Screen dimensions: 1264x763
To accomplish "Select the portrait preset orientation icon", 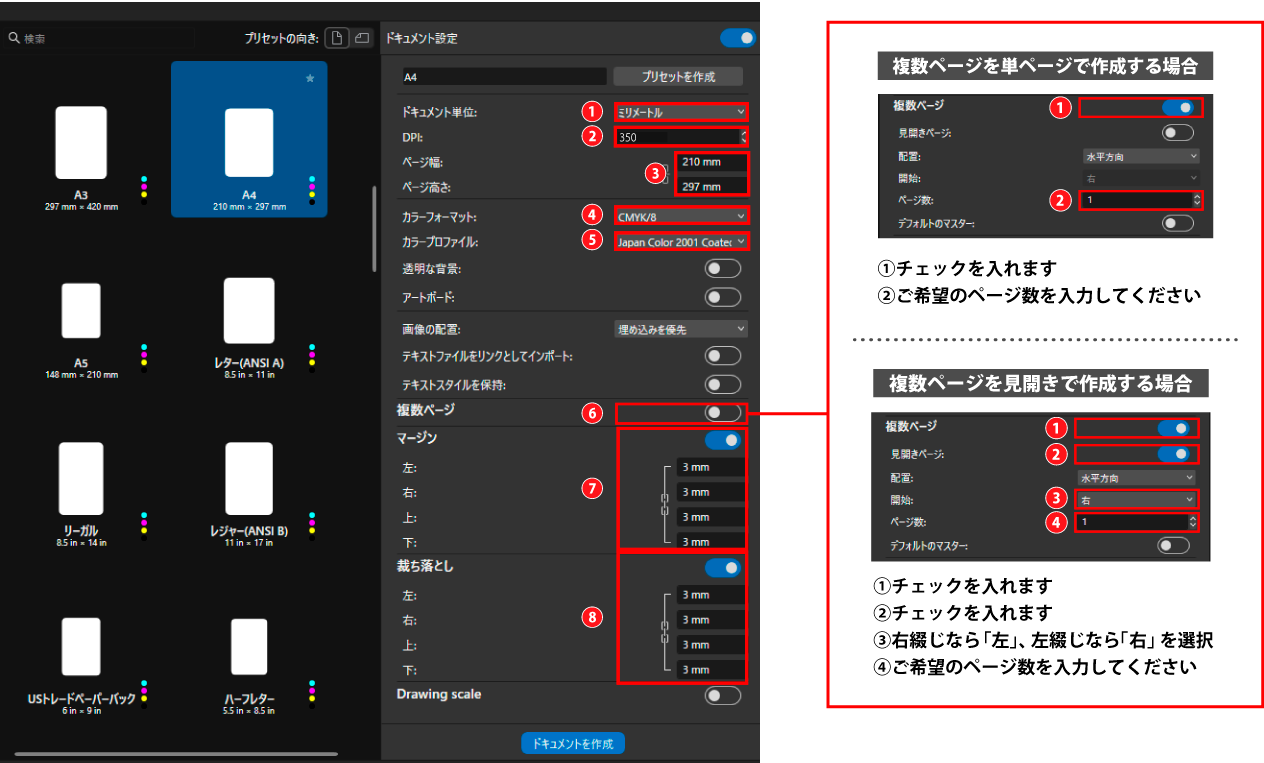I will coord(337,38).
